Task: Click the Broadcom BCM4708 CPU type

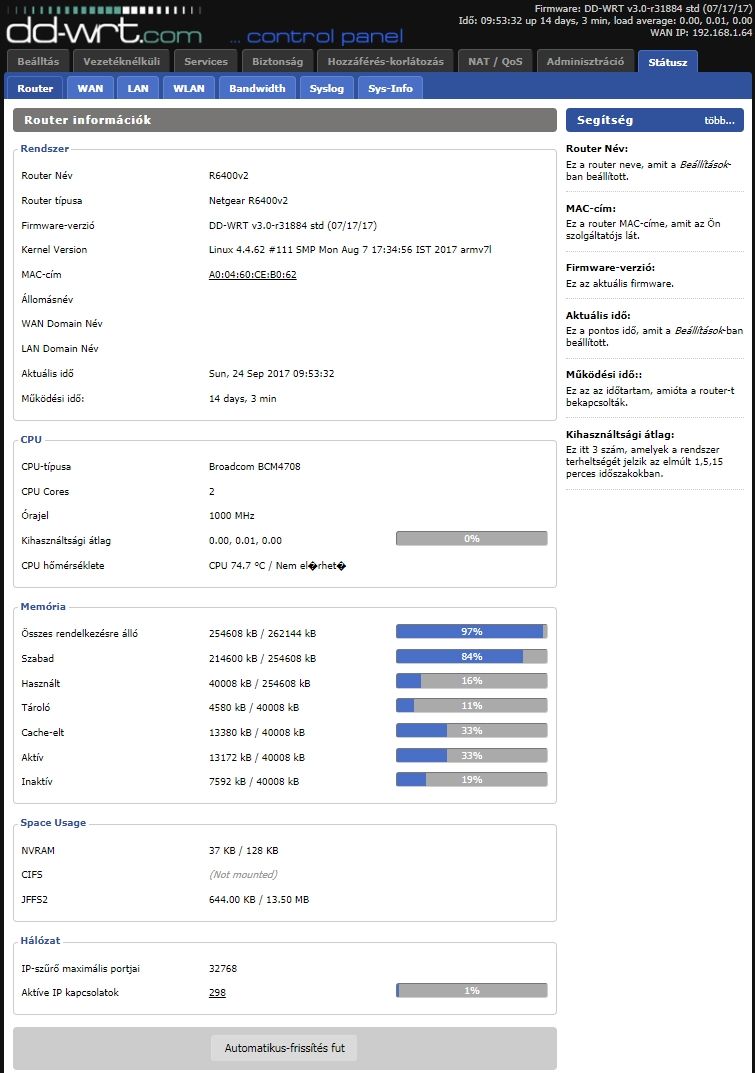Action: coord(255,467)
